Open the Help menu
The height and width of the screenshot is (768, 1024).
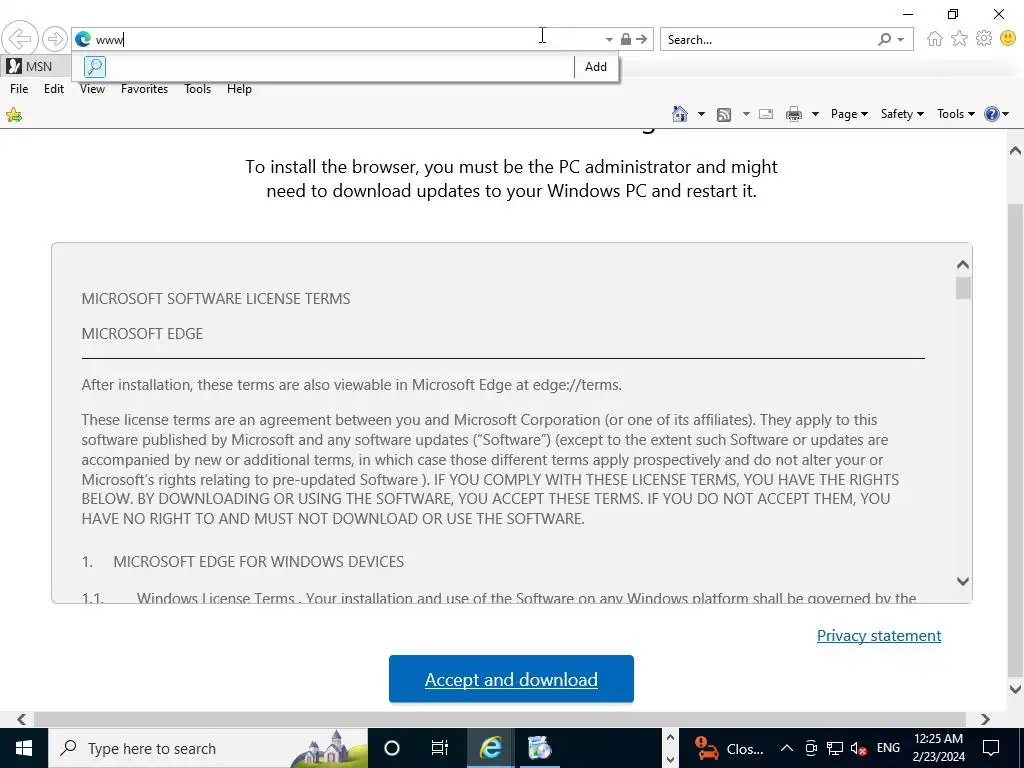pos(239,89)
